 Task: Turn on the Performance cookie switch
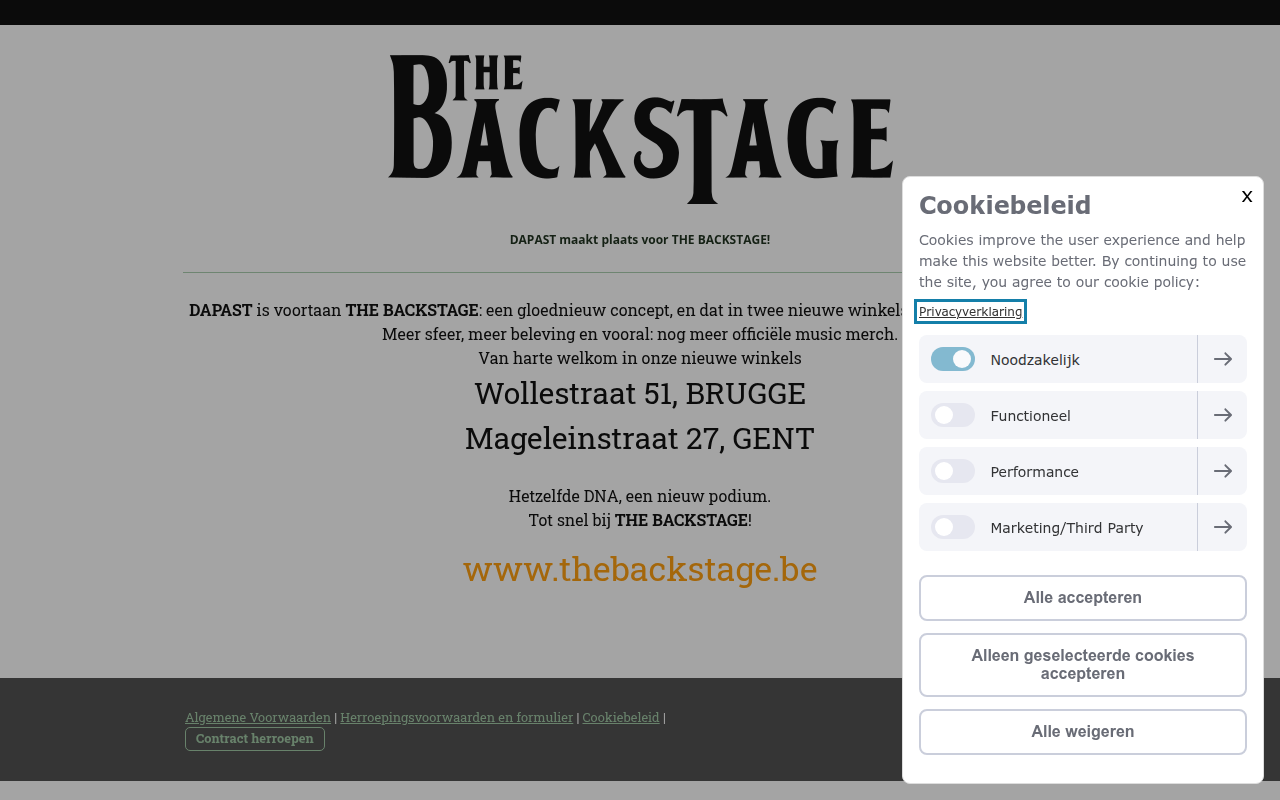coord(953,471)
